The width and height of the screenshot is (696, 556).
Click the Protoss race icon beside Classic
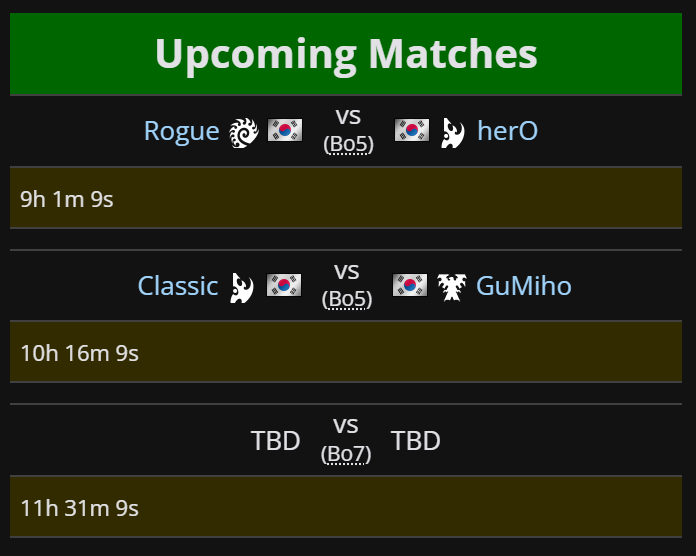242,287
